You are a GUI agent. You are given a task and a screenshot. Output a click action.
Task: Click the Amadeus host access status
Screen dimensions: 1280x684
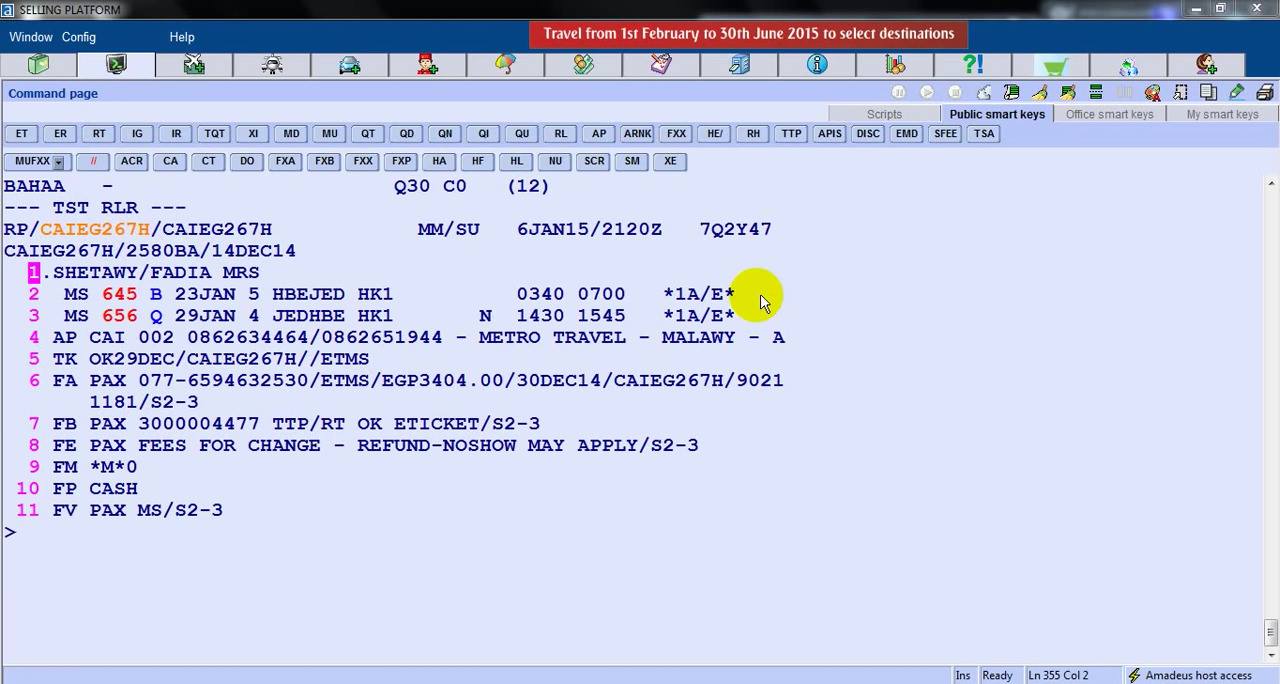(x=1190, y=675)
